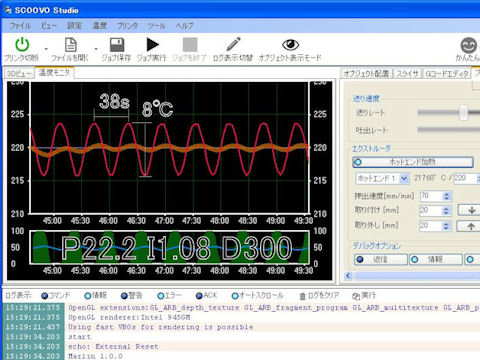Toggle log display with the pencil icon
This screenshot has width=480, height=360.
coord(233,44)
